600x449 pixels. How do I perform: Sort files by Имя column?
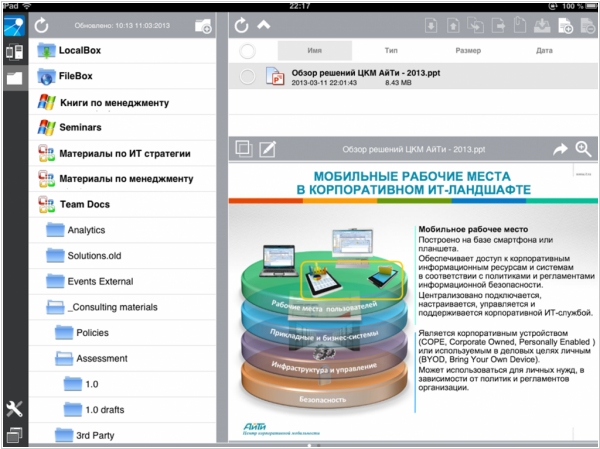pos(315,50)
